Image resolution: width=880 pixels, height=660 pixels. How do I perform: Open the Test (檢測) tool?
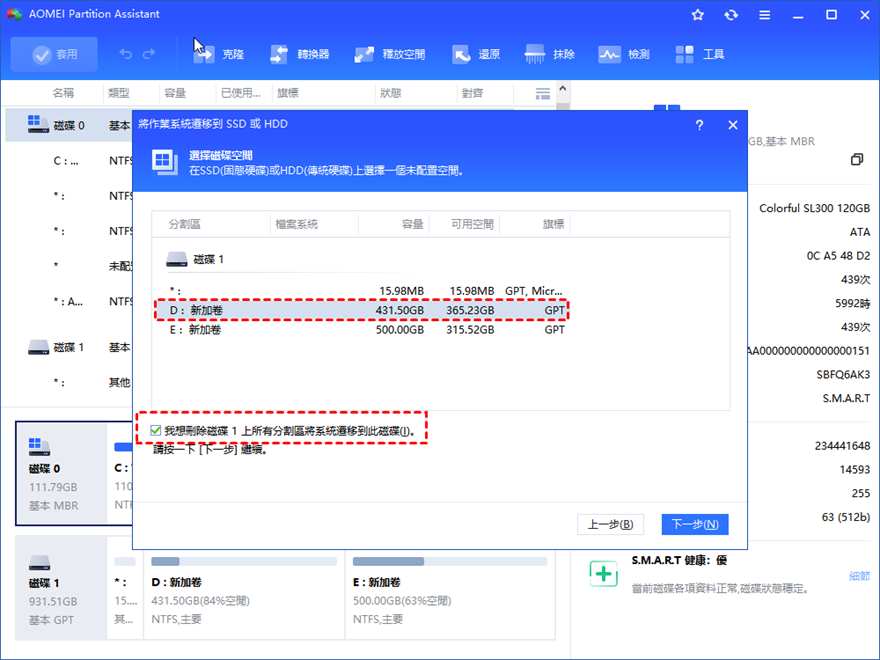[x=624, y=54]
